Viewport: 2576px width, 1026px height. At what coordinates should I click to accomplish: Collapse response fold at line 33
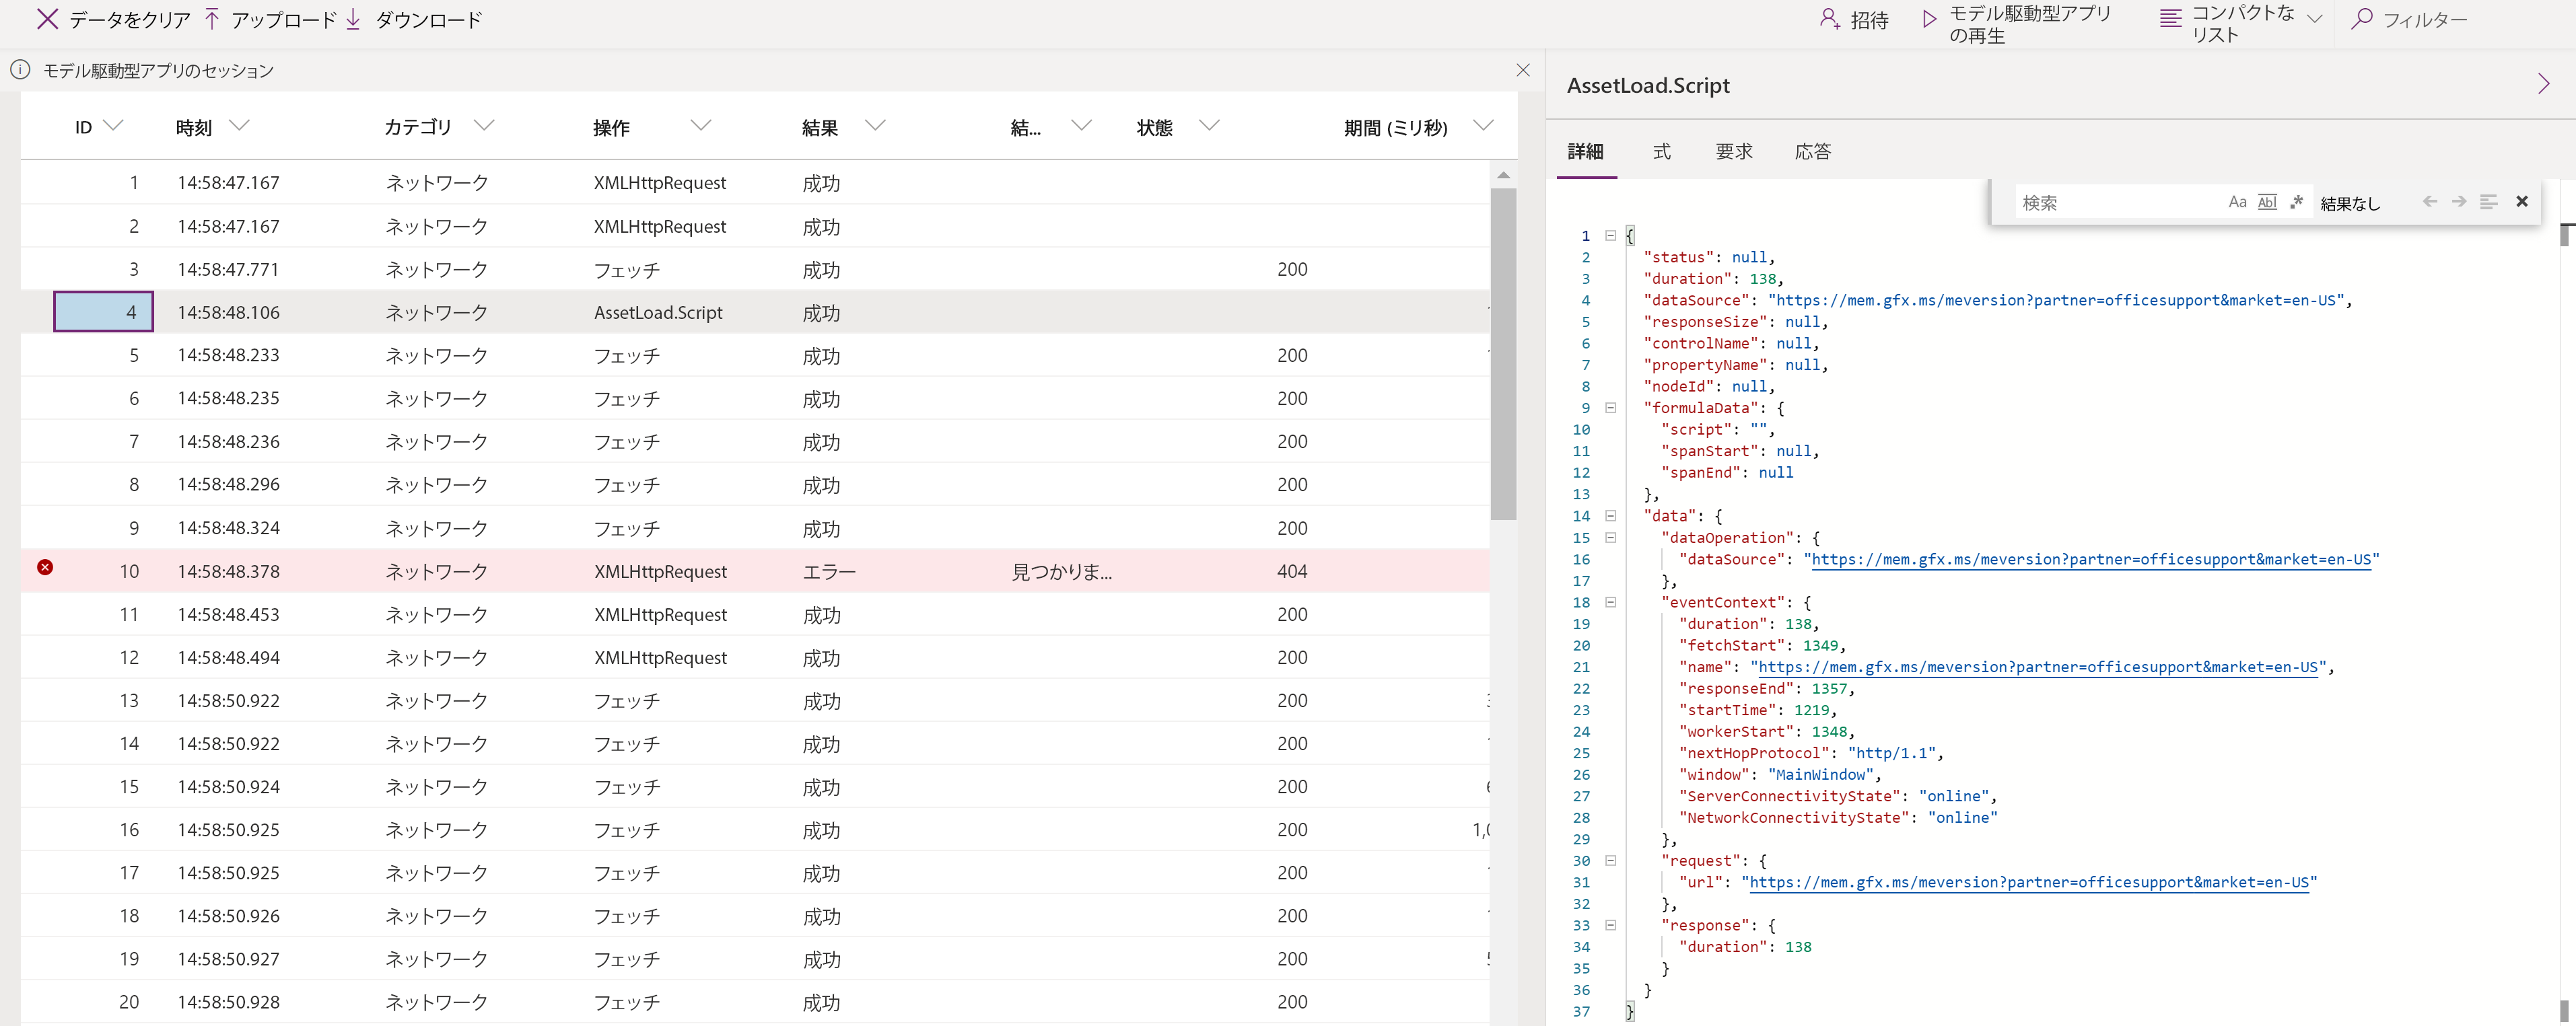pos(1610,925)
